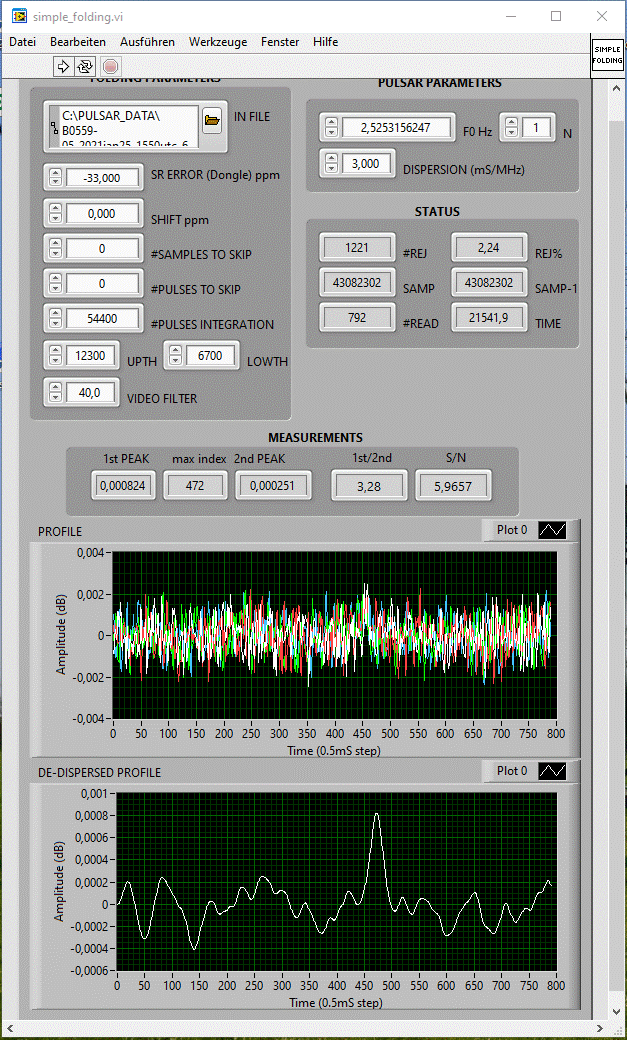Click the DISPERSION stepper arrows
The image size is (627, 1040).
[332, 164]
